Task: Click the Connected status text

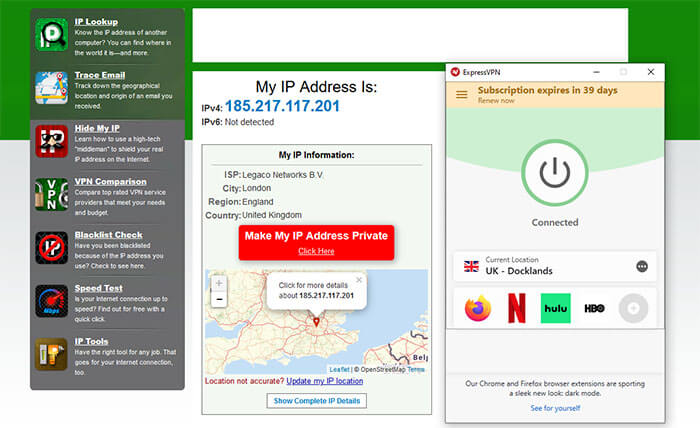Action: pyautogui.click(x=555, y=222)
